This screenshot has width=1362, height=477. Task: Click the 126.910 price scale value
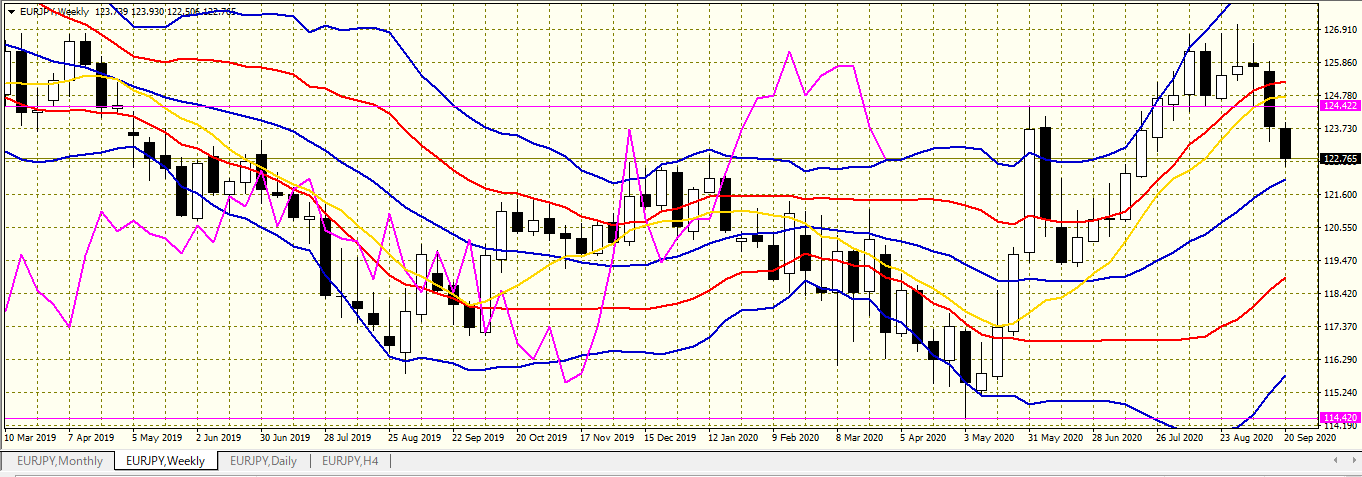point(1339,30)
